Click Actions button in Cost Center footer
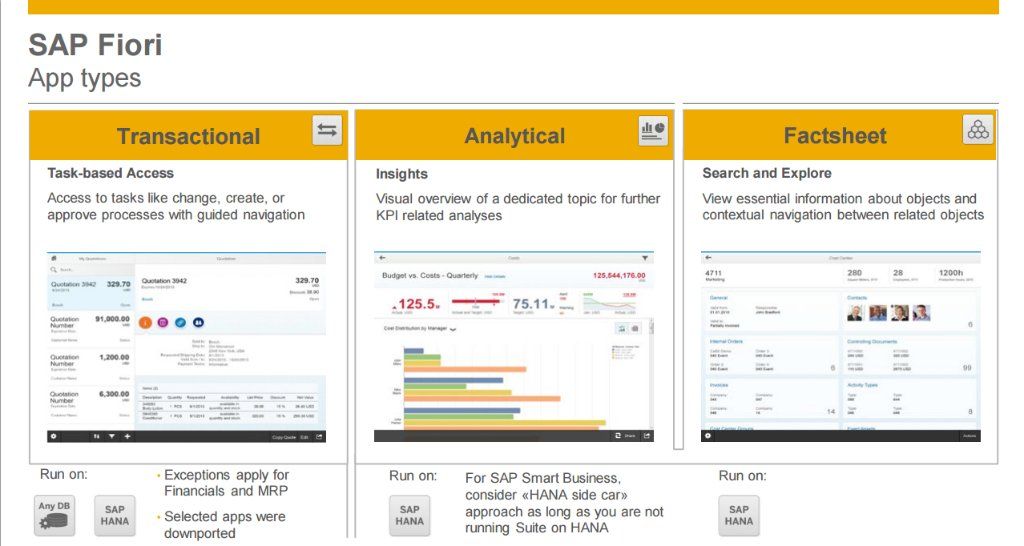Image resolution: width=1024 pixels, height=546 pixels. pyautogui.click(x=969, y=436)
